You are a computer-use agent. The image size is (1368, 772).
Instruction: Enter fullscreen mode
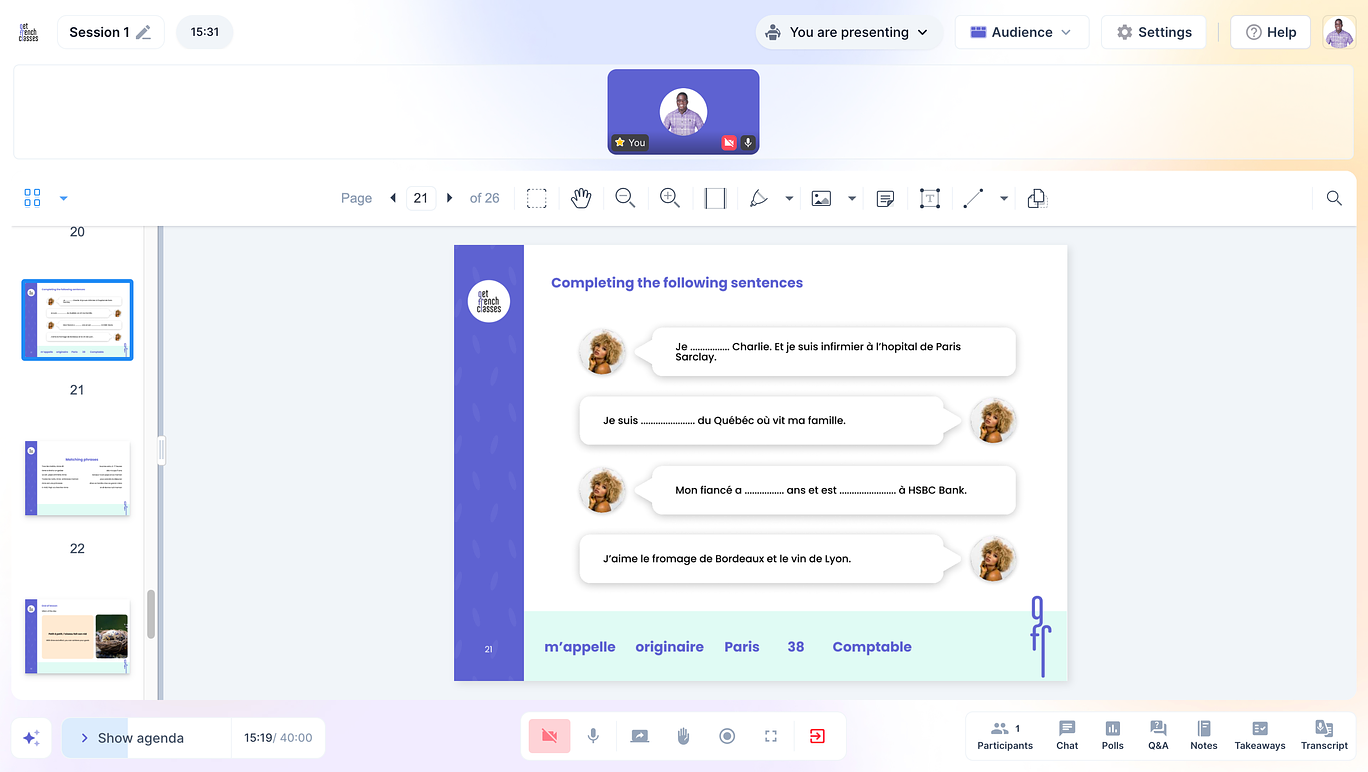click(771, 736)
